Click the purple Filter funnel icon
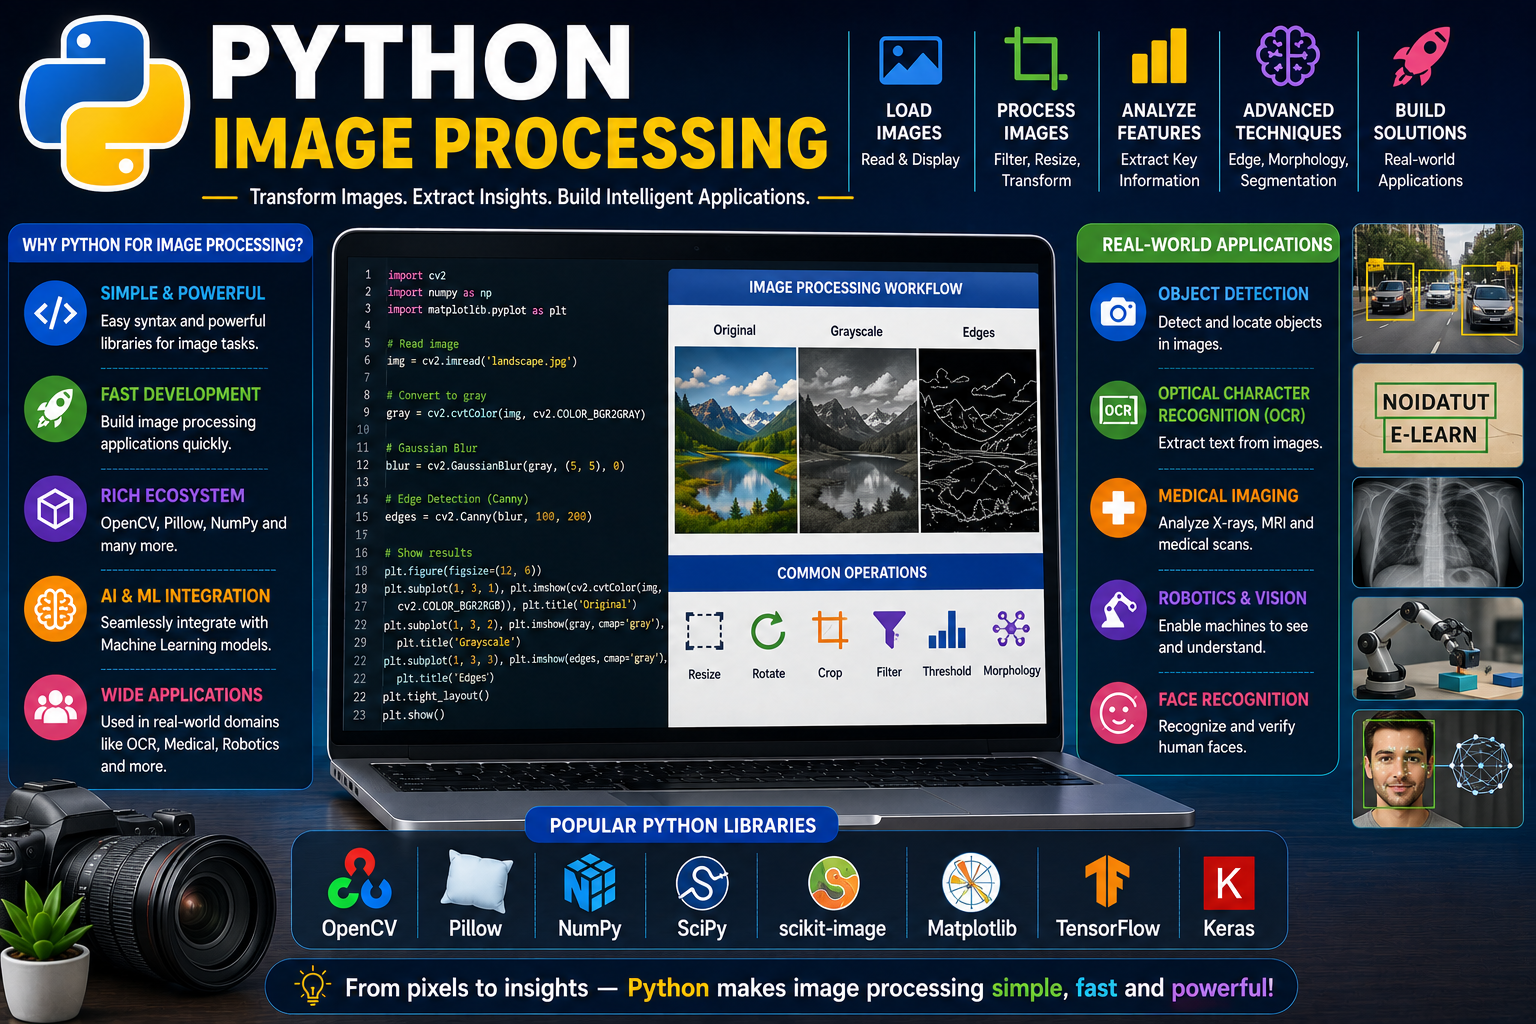This screenshot has height=1024, width=1536. pos(889,630)
